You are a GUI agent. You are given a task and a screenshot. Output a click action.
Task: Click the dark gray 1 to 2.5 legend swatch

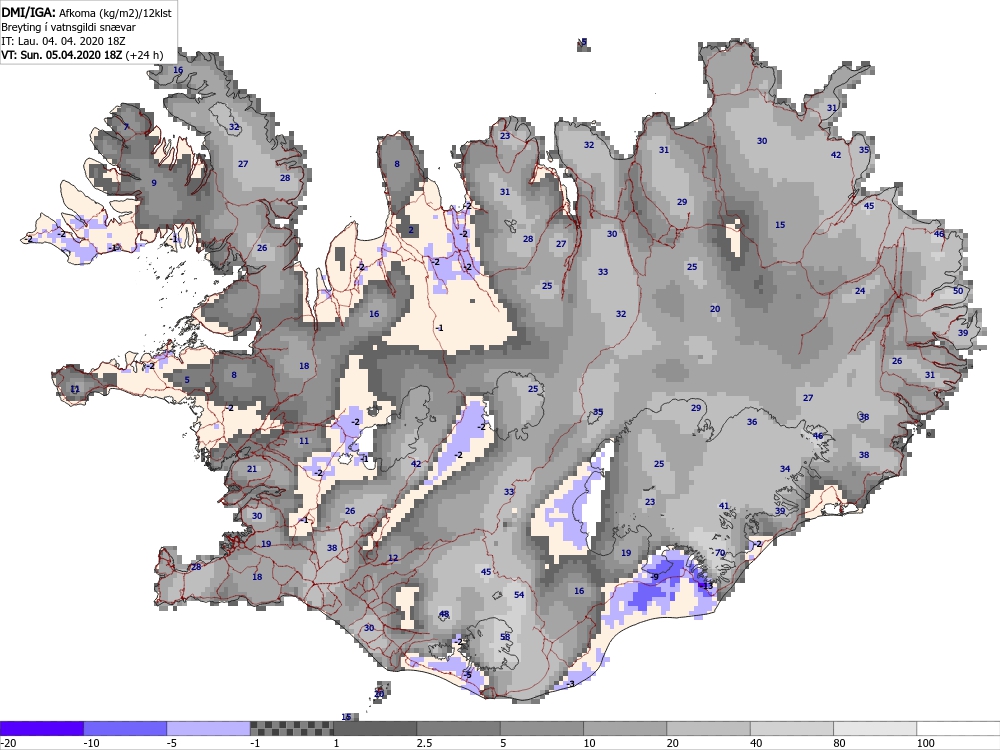coord(375,728)
